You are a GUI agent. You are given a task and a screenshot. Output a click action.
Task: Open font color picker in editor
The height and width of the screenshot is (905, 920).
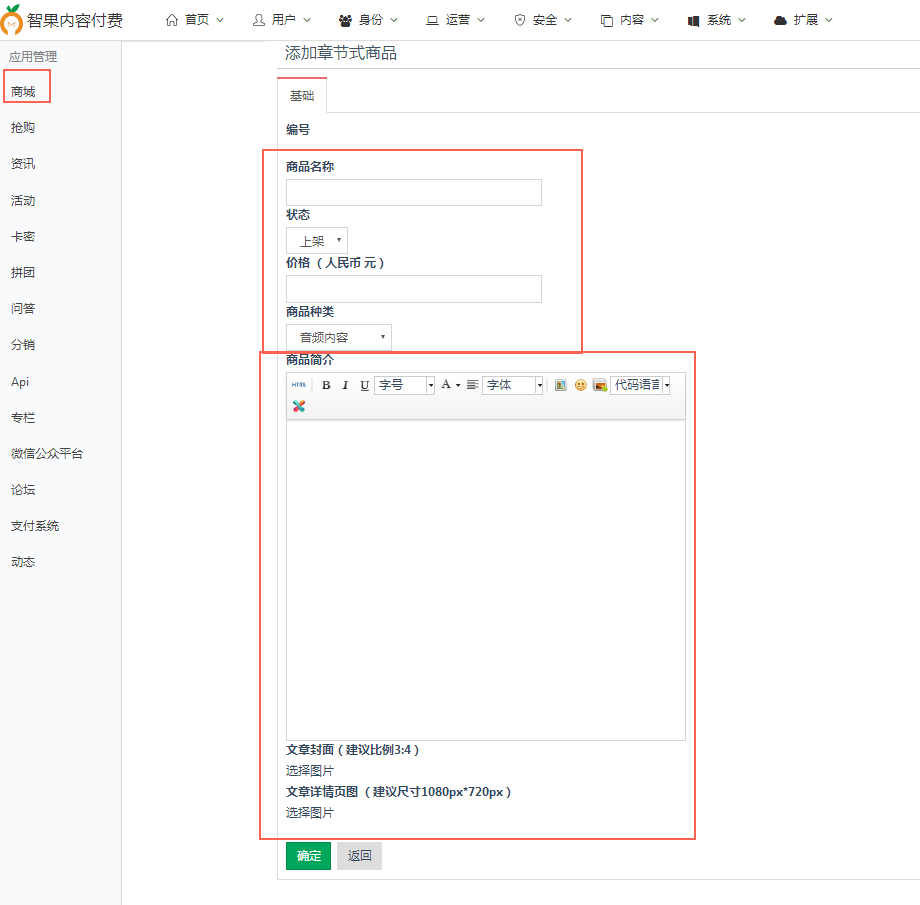click(450, 385)
